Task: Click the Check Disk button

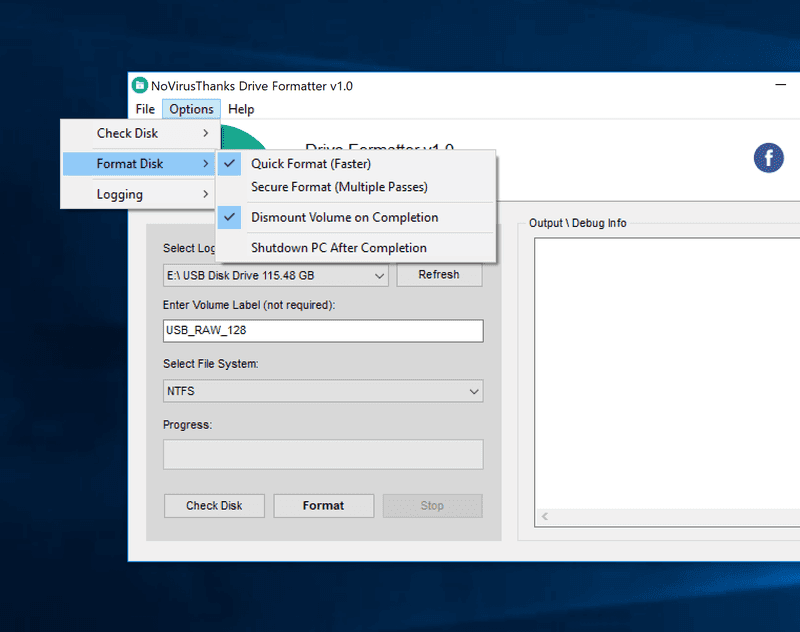Action: [214, 506]
